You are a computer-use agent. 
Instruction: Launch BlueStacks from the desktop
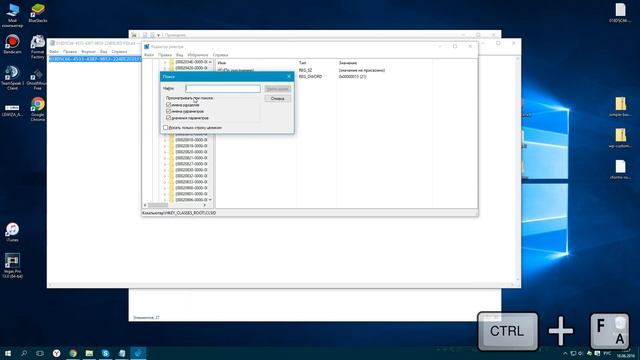coord(38,13)
